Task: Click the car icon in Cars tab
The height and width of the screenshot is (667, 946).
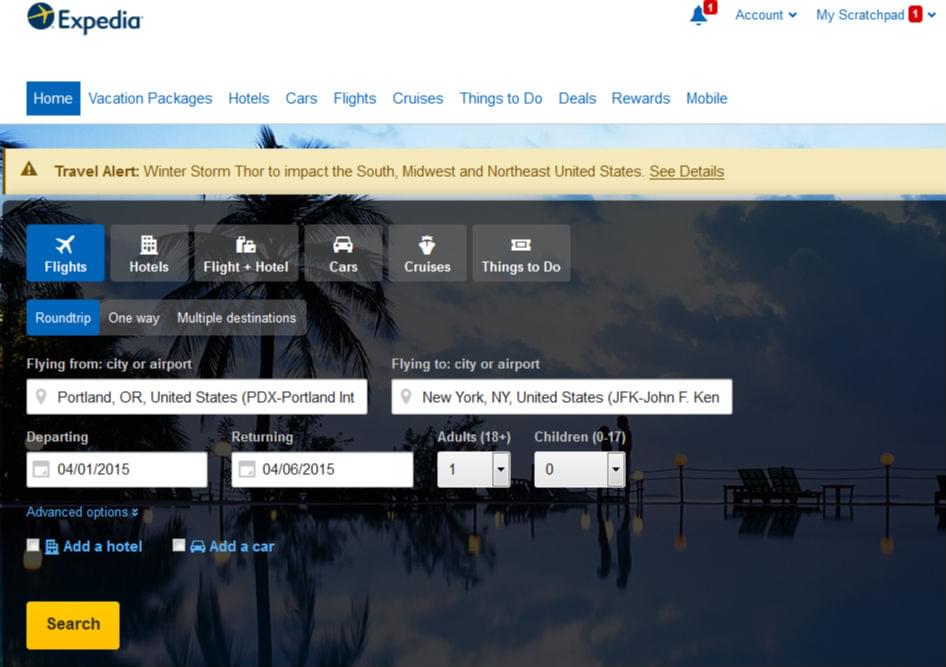Action: (343, 244)
